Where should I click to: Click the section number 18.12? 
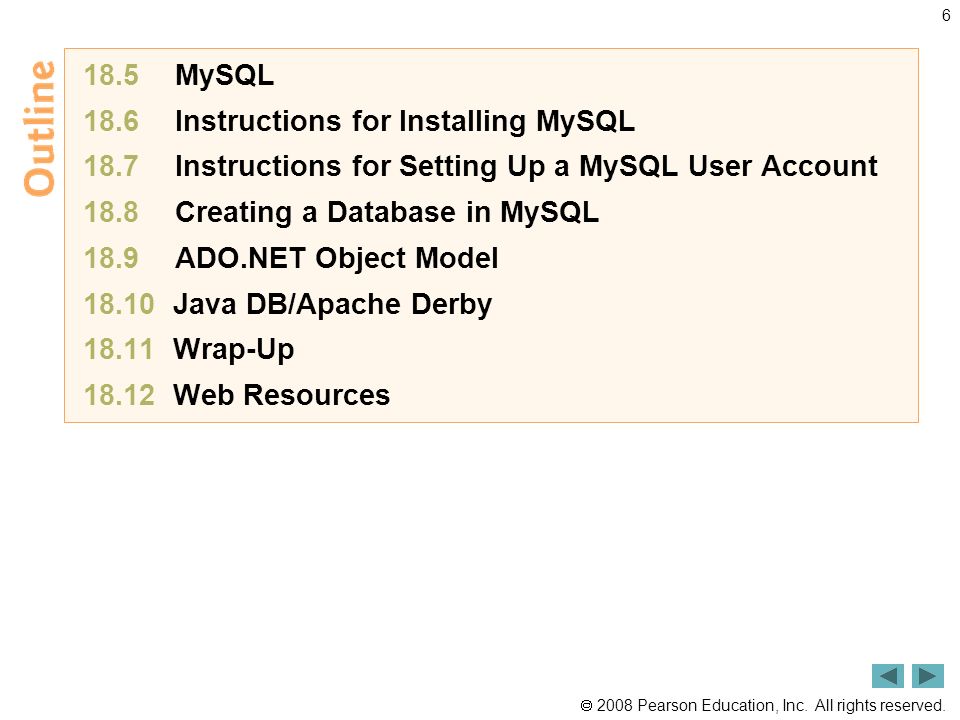tap(119, 395)
